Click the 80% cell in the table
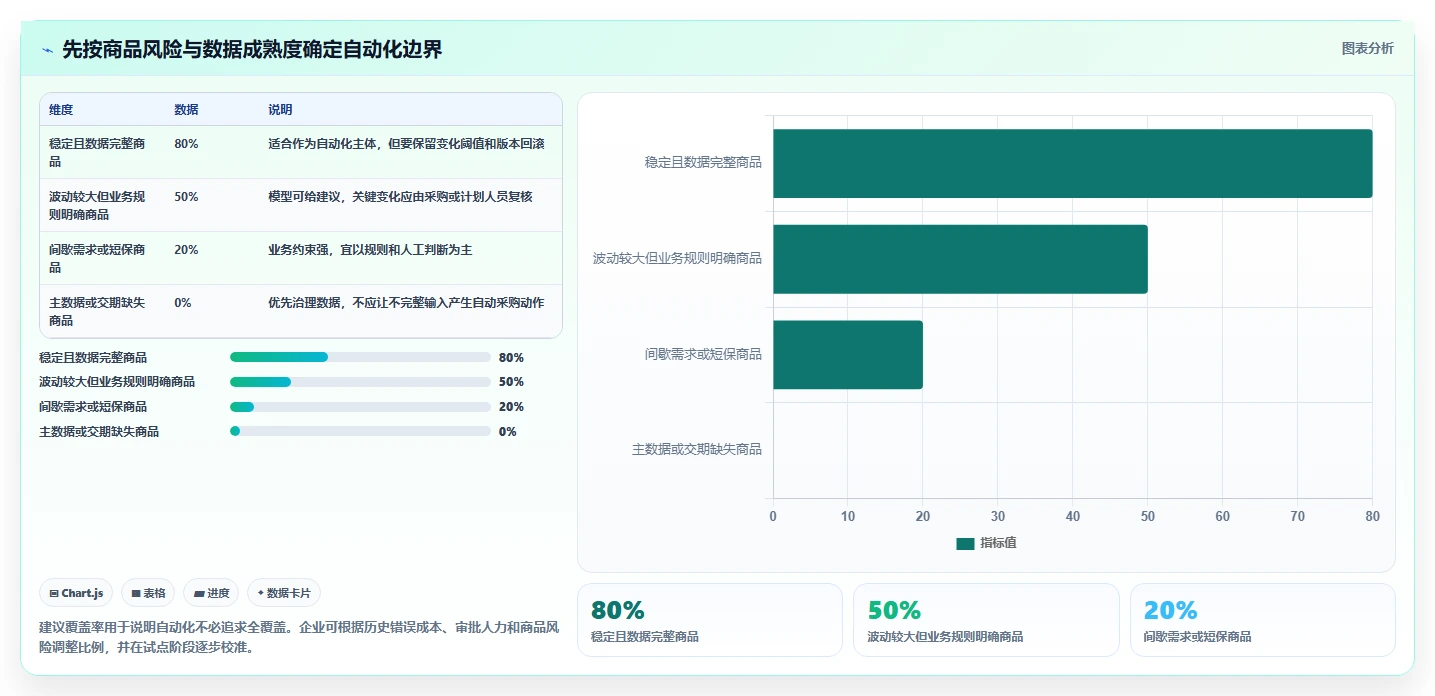Screen dimensions: 1435x696 point(186,144)
